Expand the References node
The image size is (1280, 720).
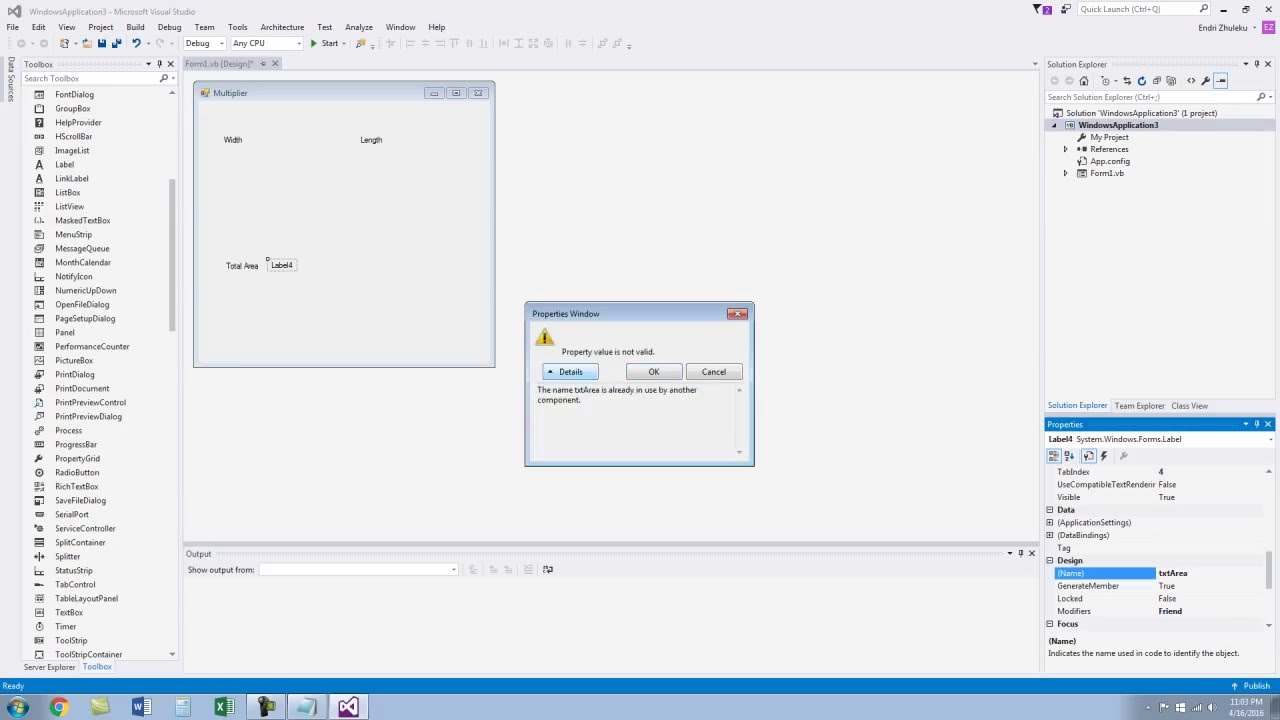click(x=1065, y=149)
